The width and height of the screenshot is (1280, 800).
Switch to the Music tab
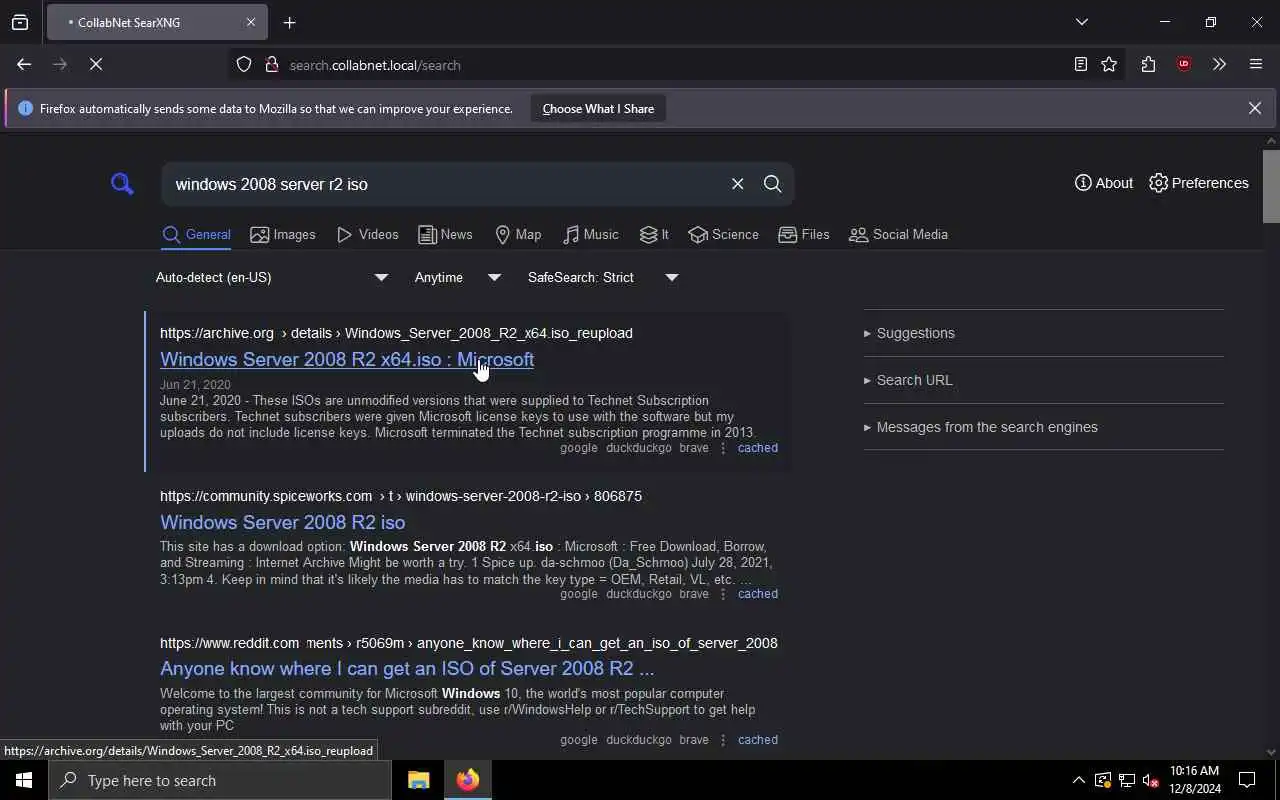click(590, 235)
